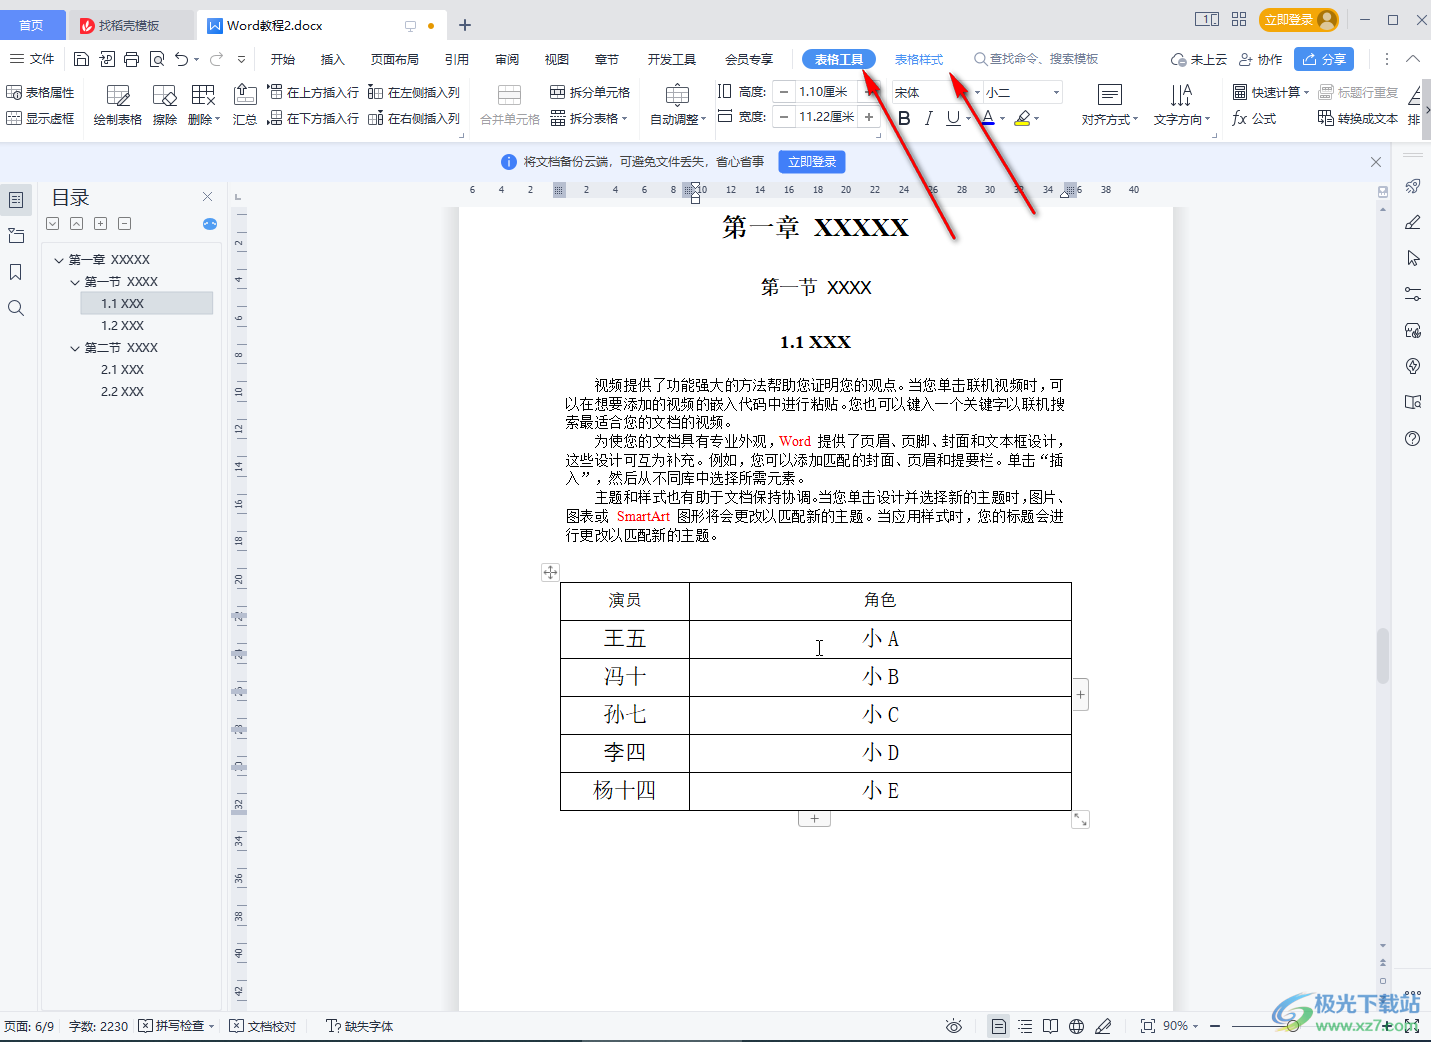
Task: Open the font size 小二 dropdown
Action: 1056,92
